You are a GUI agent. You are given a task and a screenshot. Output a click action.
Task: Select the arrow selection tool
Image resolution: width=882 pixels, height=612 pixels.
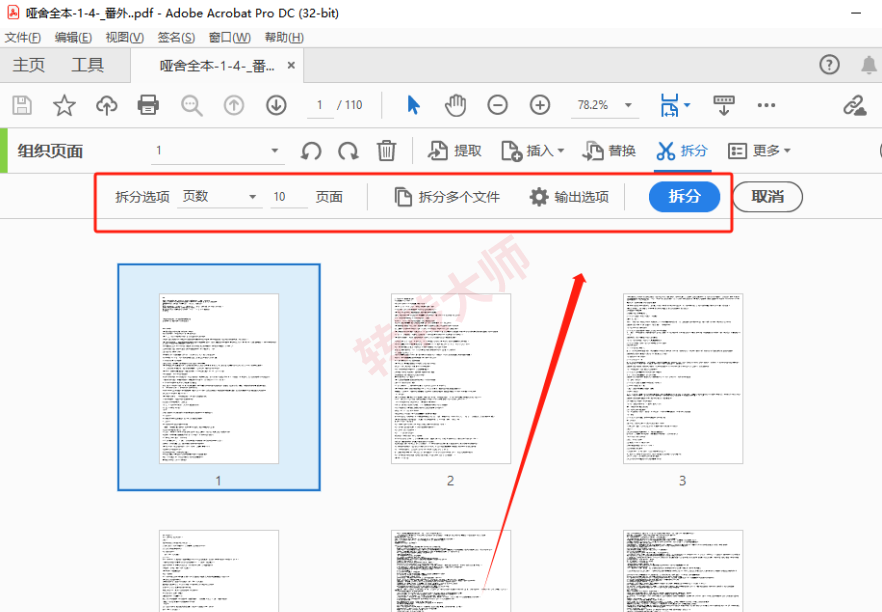[x=413, y=105]
